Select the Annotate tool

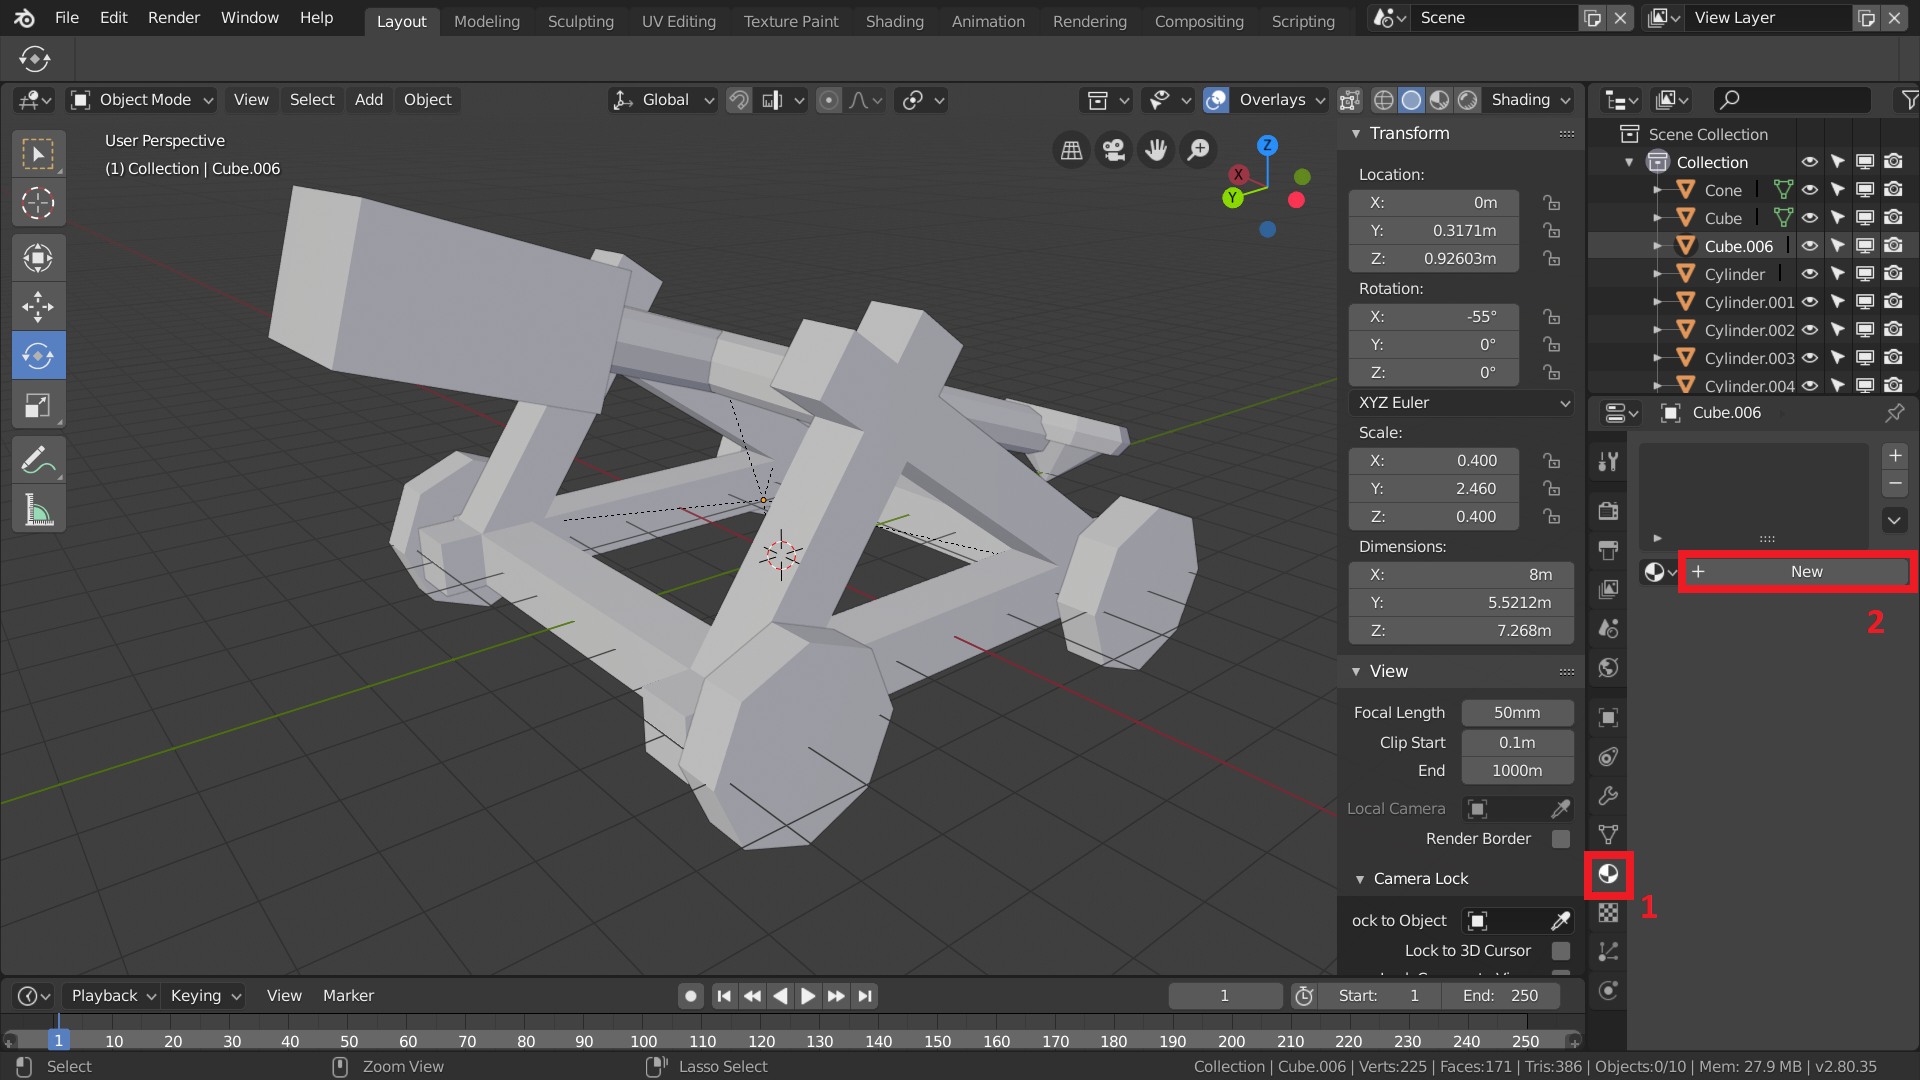tap(38, 460)
